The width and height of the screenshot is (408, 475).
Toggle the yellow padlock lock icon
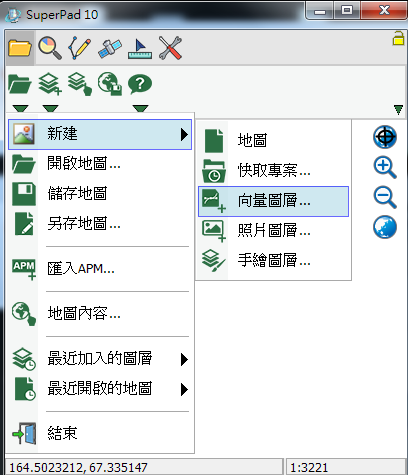click(398, 38)
